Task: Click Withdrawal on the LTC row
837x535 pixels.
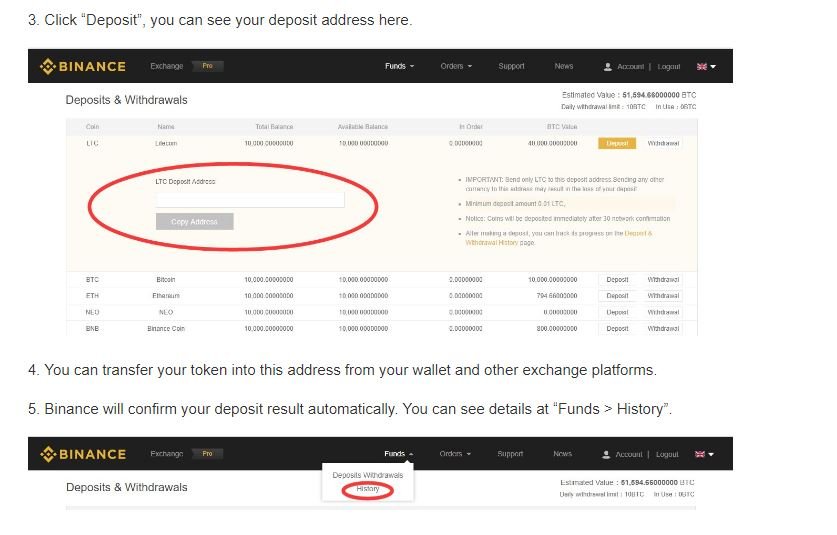Action: (664, 144)
